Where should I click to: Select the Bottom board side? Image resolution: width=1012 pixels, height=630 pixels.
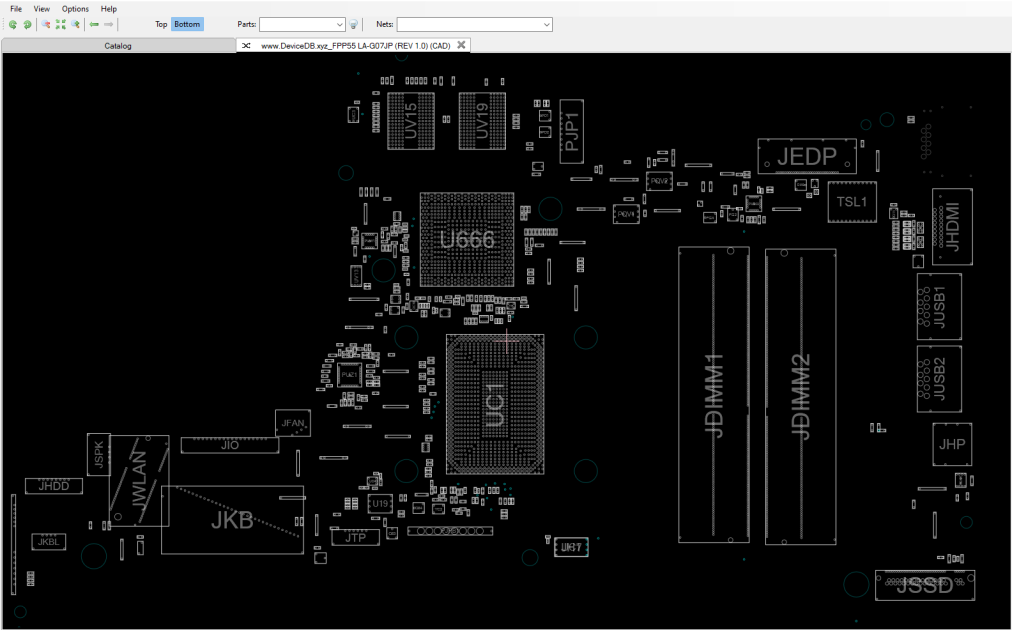pos(187,25)
